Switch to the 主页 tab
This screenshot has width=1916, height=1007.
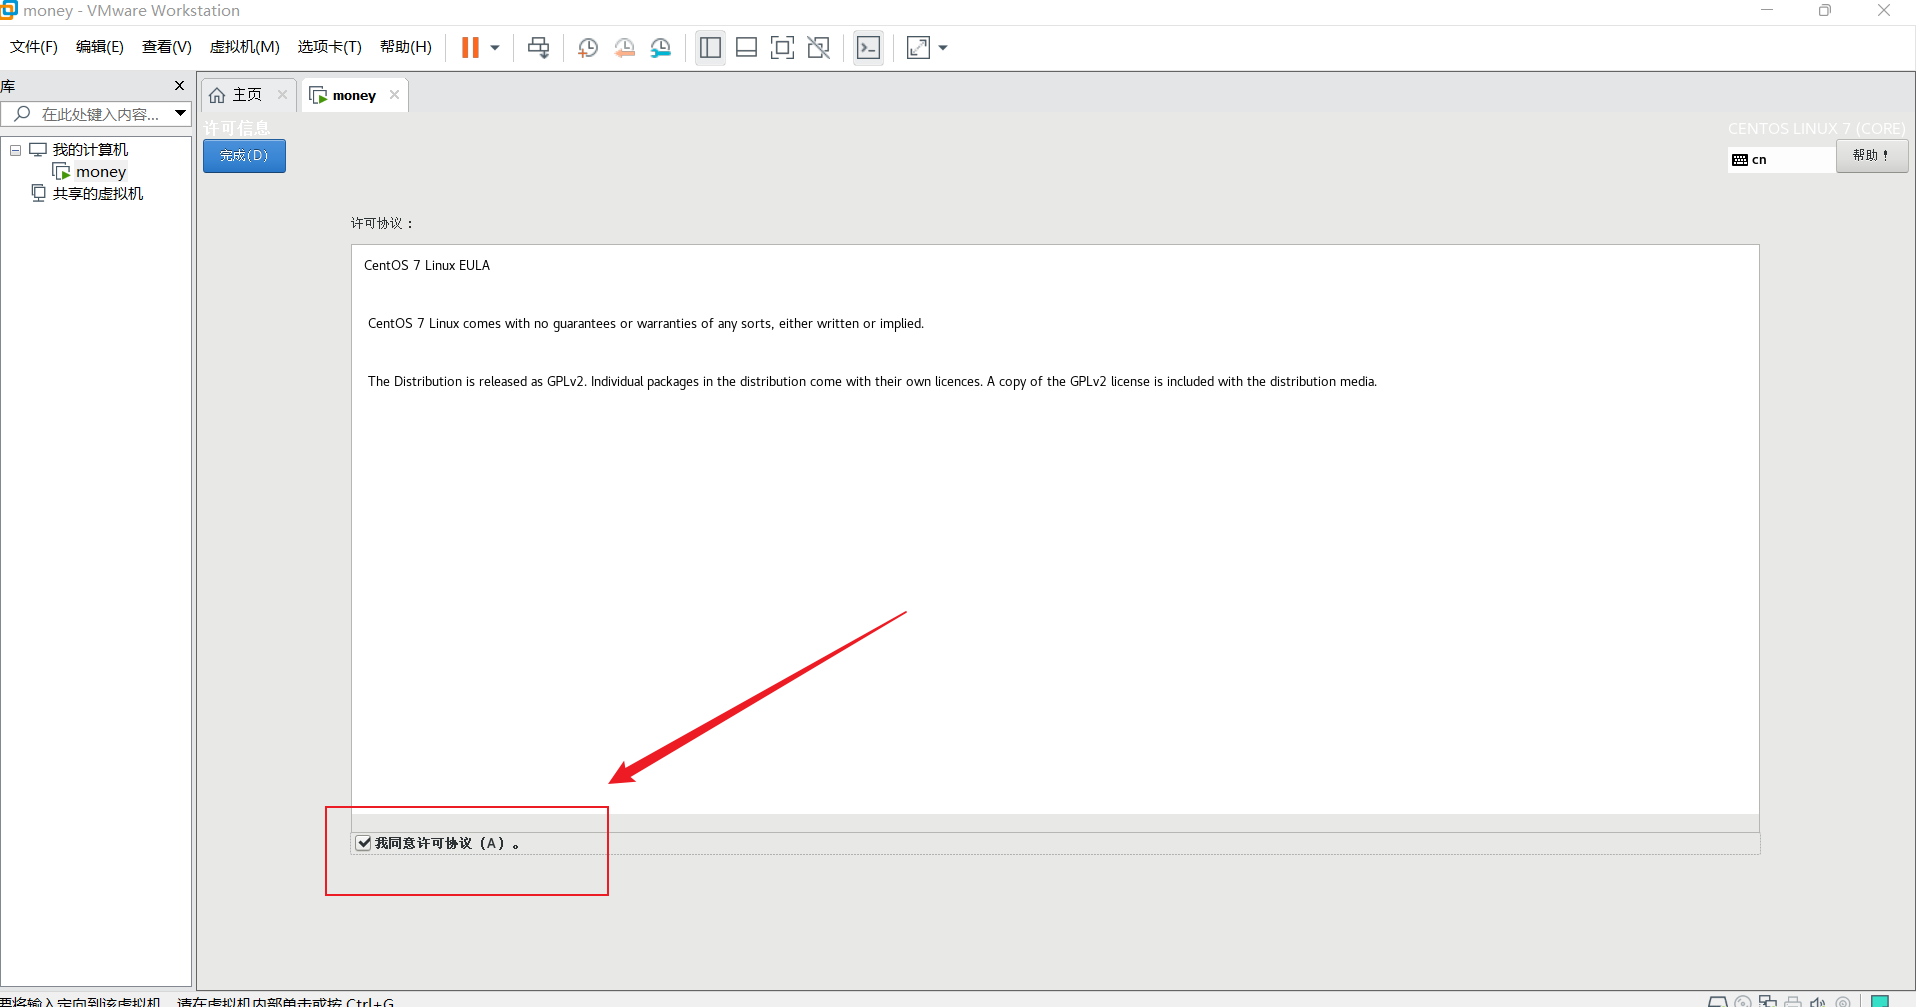coord(247,95)
